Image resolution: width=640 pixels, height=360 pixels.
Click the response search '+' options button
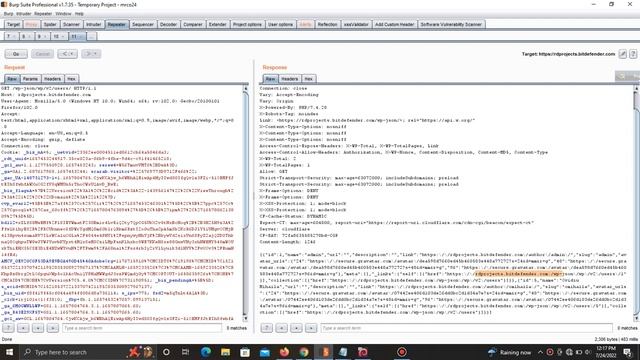(x=296, y=328)
